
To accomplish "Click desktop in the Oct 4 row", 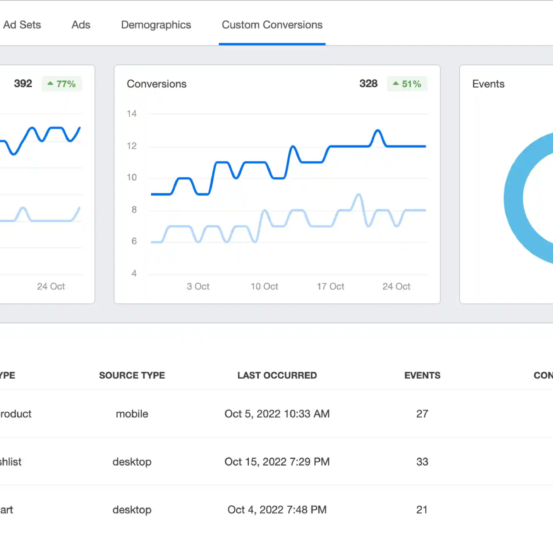I will (132, 510).
